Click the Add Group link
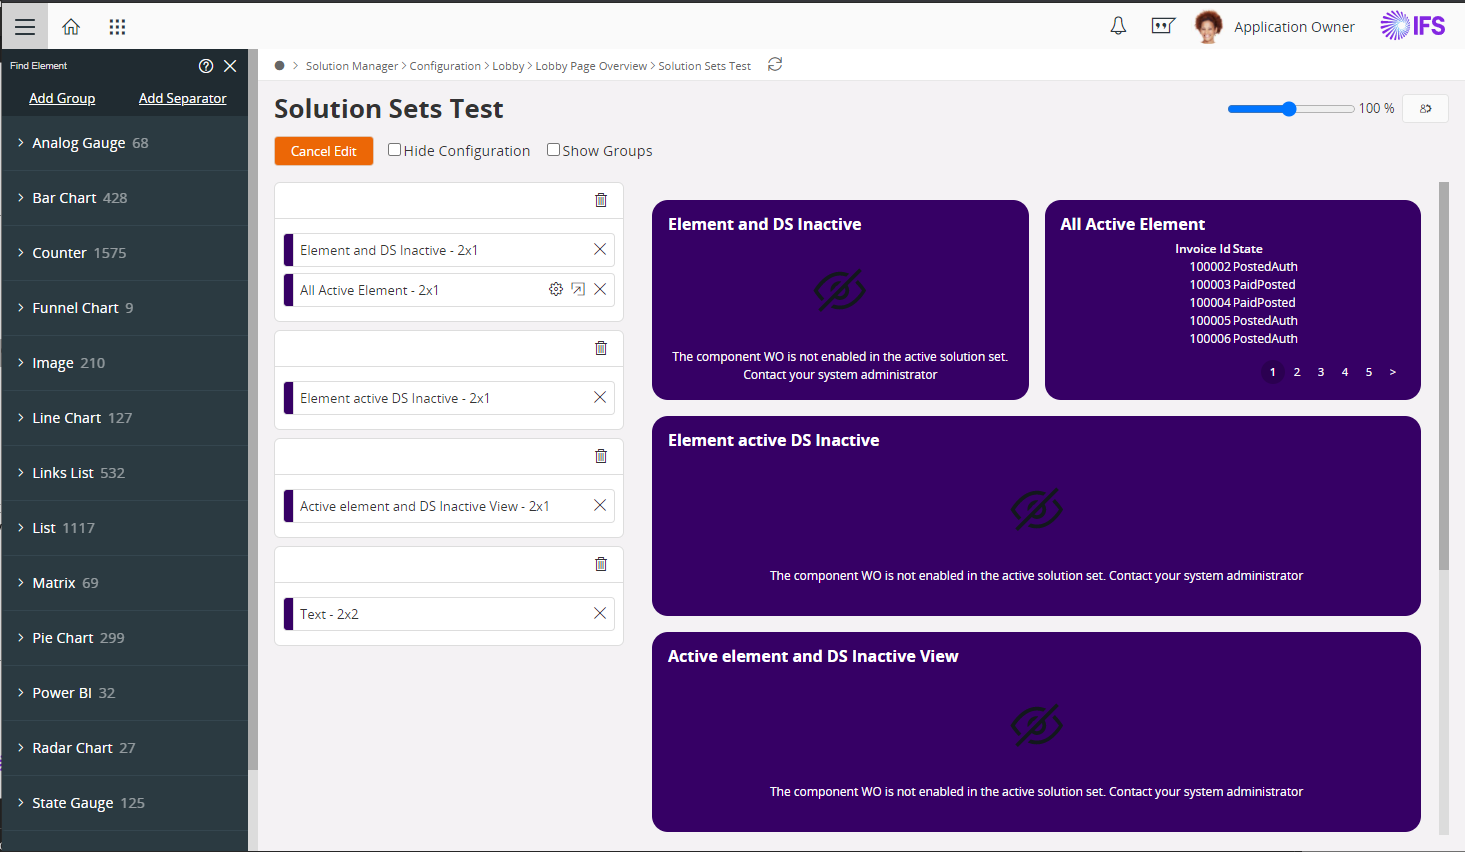 pyautogui.click(x=62, y=98)
